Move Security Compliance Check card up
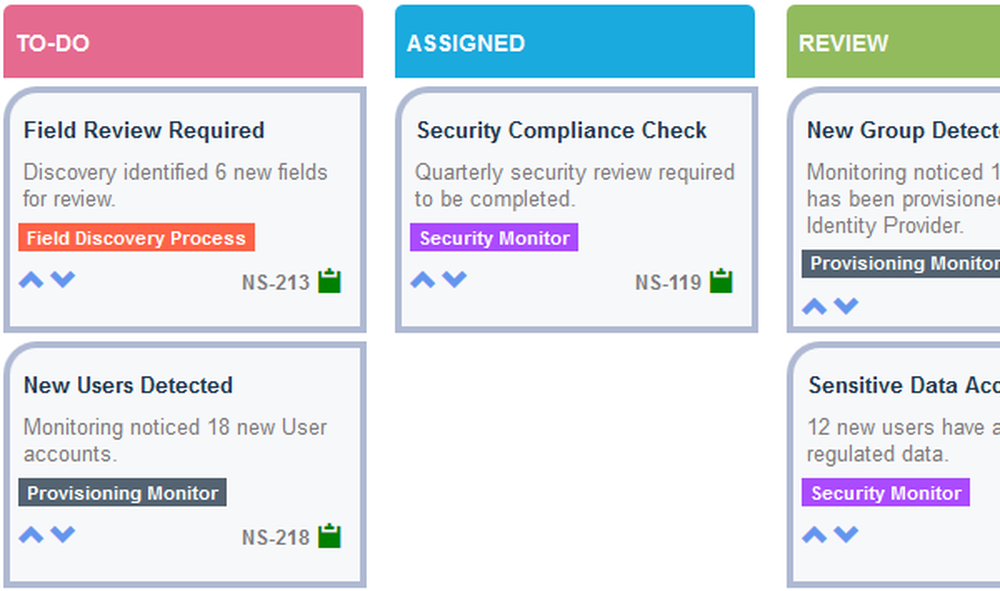 point(423,280)
